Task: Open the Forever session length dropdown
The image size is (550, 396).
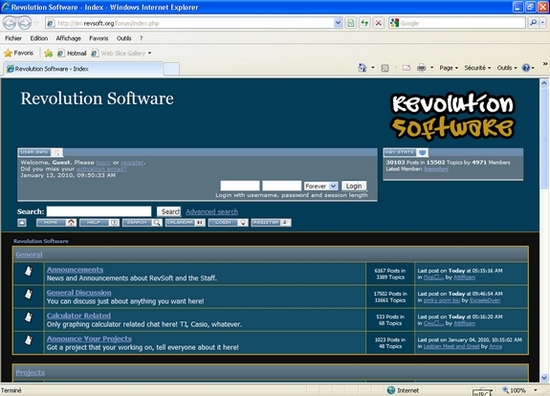Action: (321, 186)
